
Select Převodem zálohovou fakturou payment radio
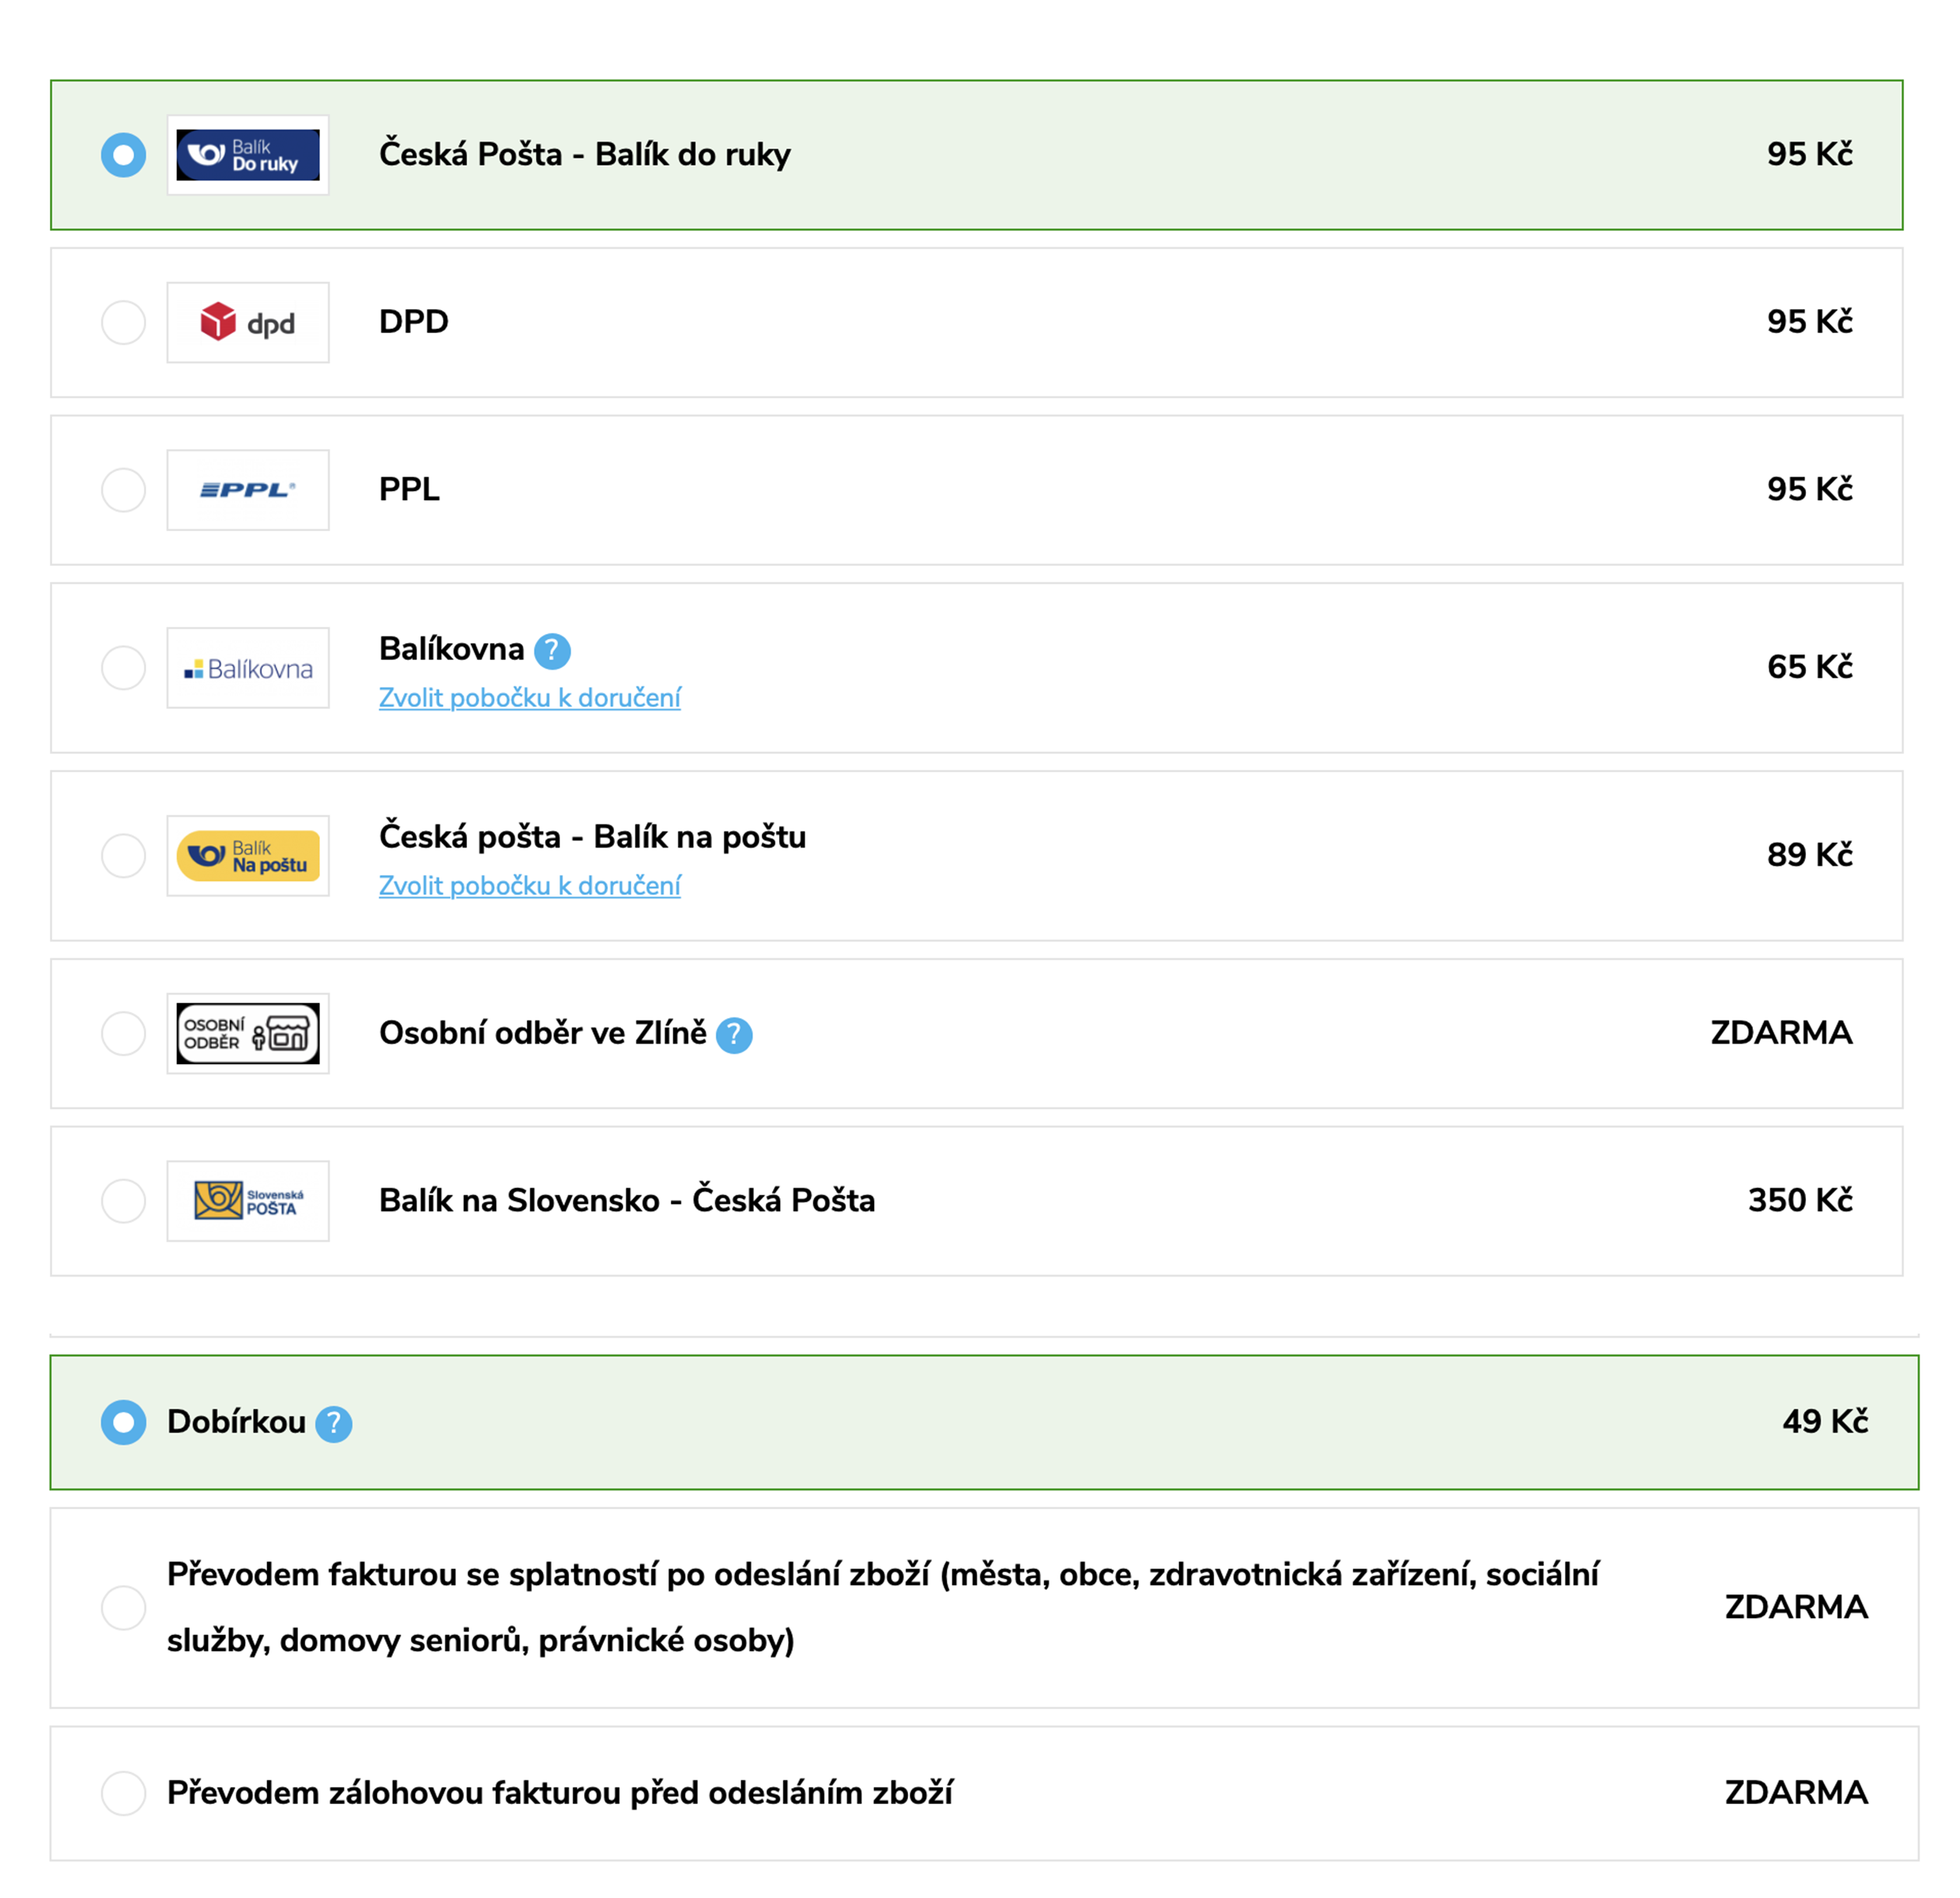(x=124, y=1793)
